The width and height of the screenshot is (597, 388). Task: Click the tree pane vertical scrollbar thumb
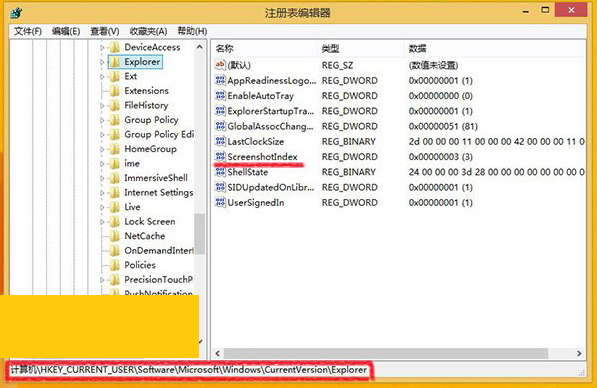point(200,233)
